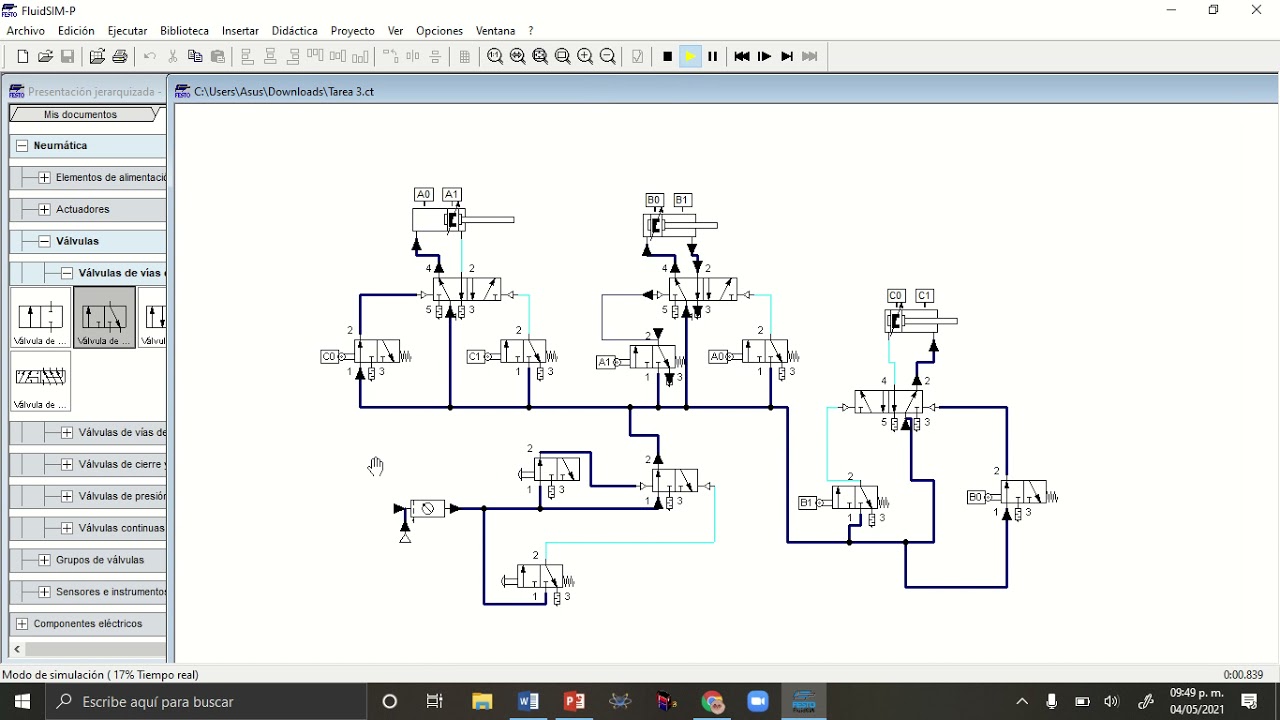
Task: Open Word from the taskbar
Action: 528,702
